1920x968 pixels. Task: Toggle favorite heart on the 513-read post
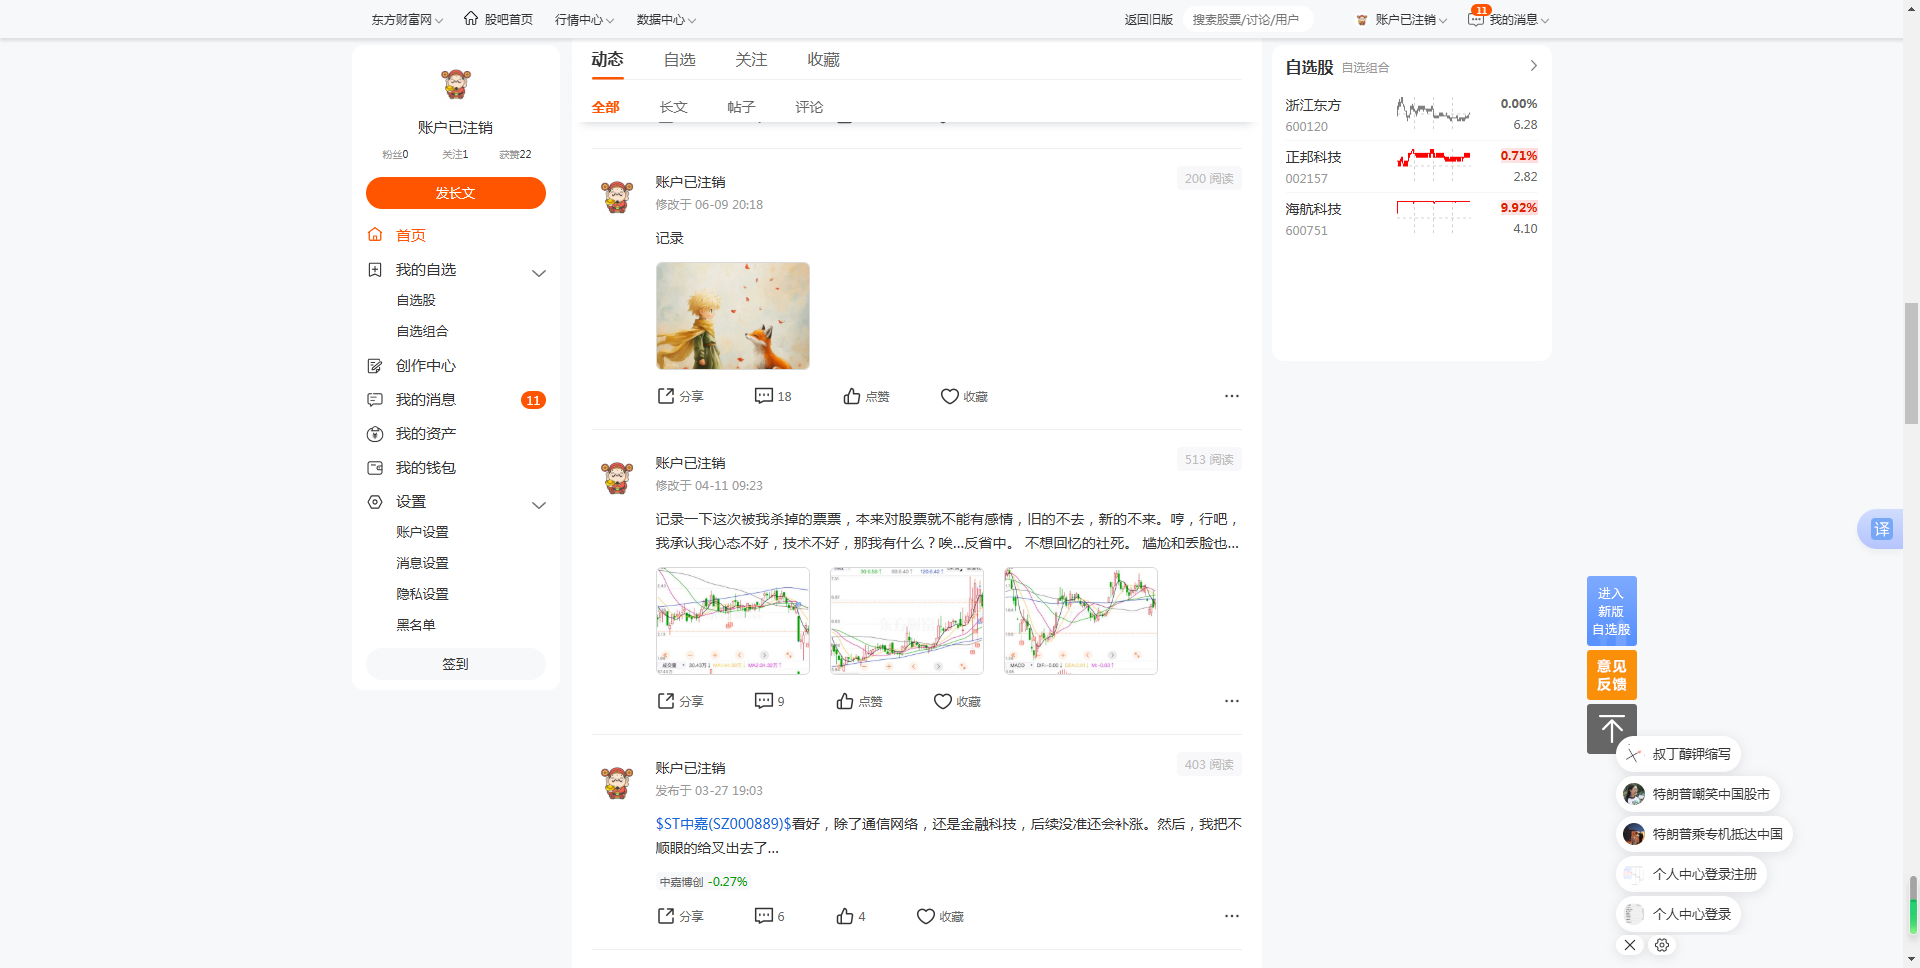pos(943,701)
